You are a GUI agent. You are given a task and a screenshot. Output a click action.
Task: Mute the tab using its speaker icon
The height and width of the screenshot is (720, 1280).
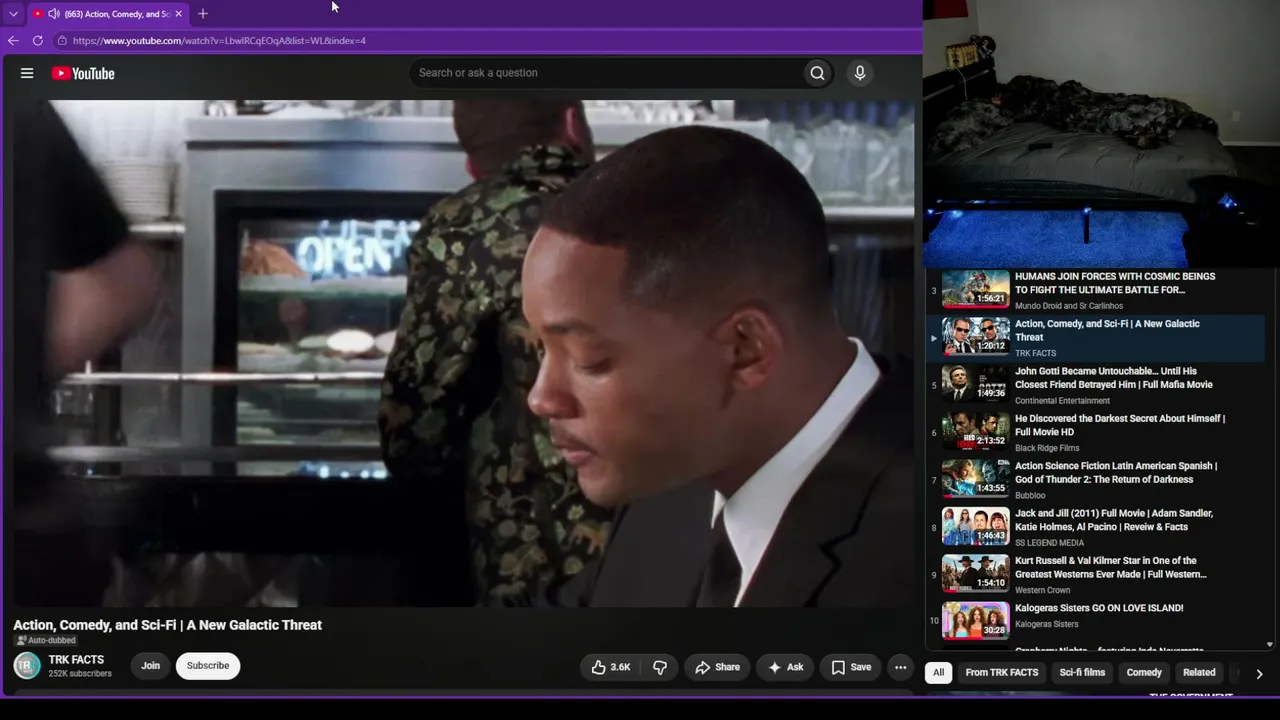(x=53, y=14)
